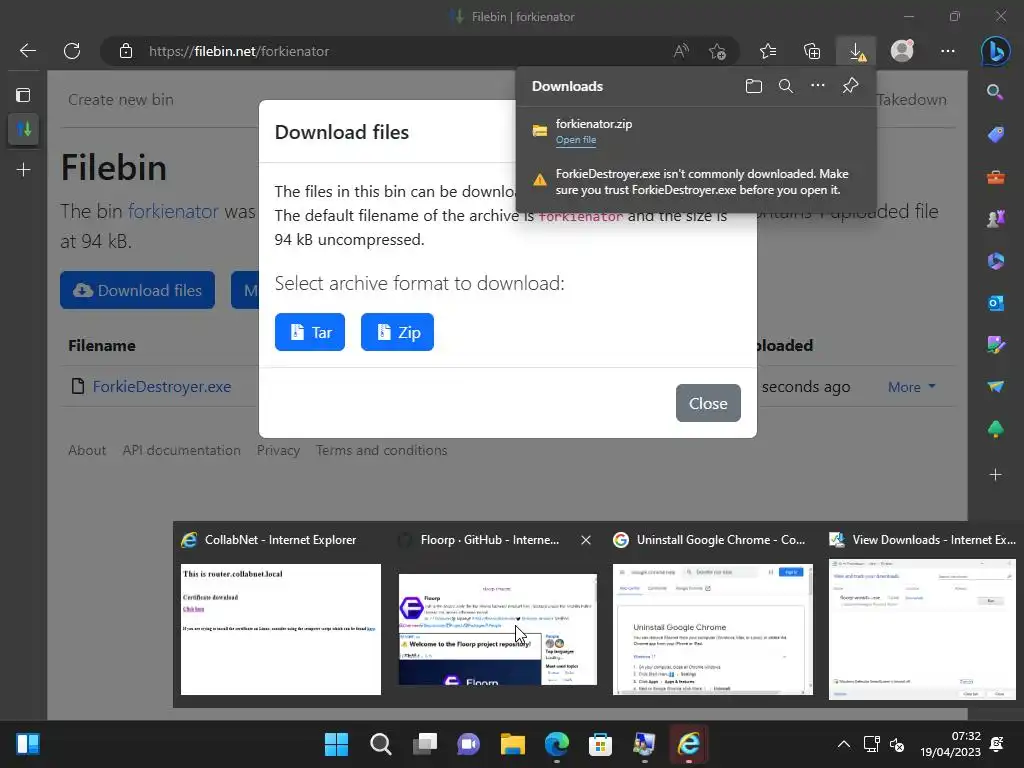Open File Explorer from taskbar

[x=513, y=744]
